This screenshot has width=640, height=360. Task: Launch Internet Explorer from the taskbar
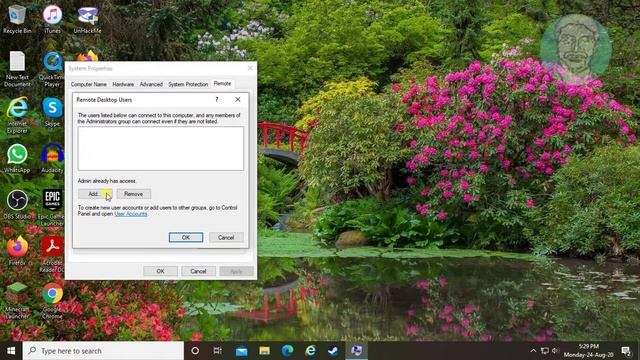click(311, 351)
